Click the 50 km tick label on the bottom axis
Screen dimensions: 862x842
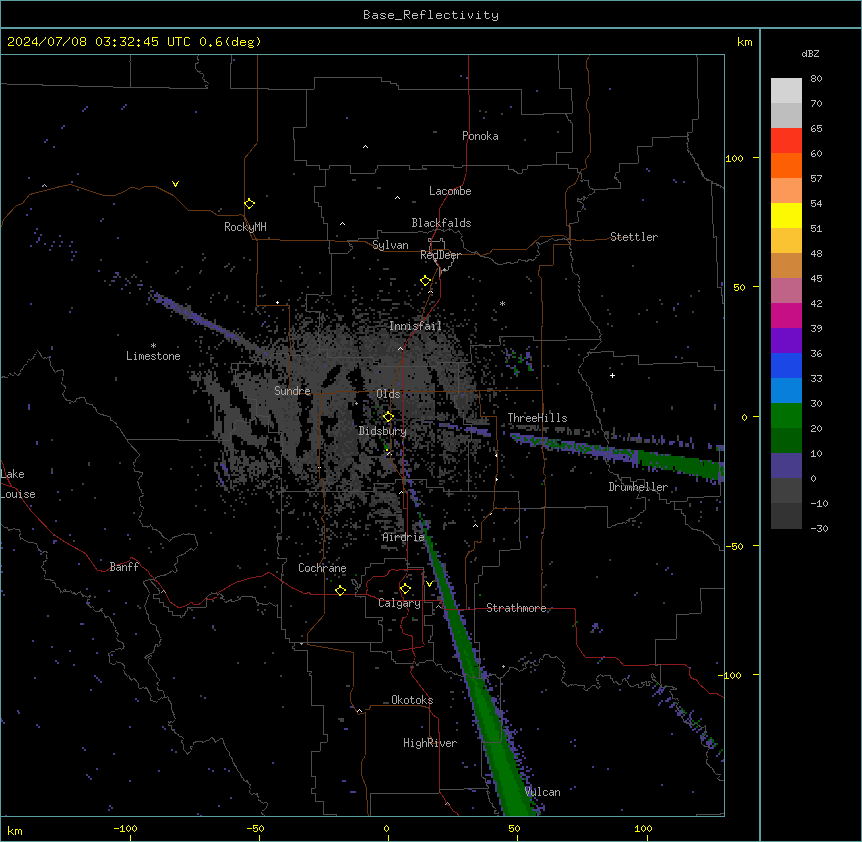coord(515,828)
